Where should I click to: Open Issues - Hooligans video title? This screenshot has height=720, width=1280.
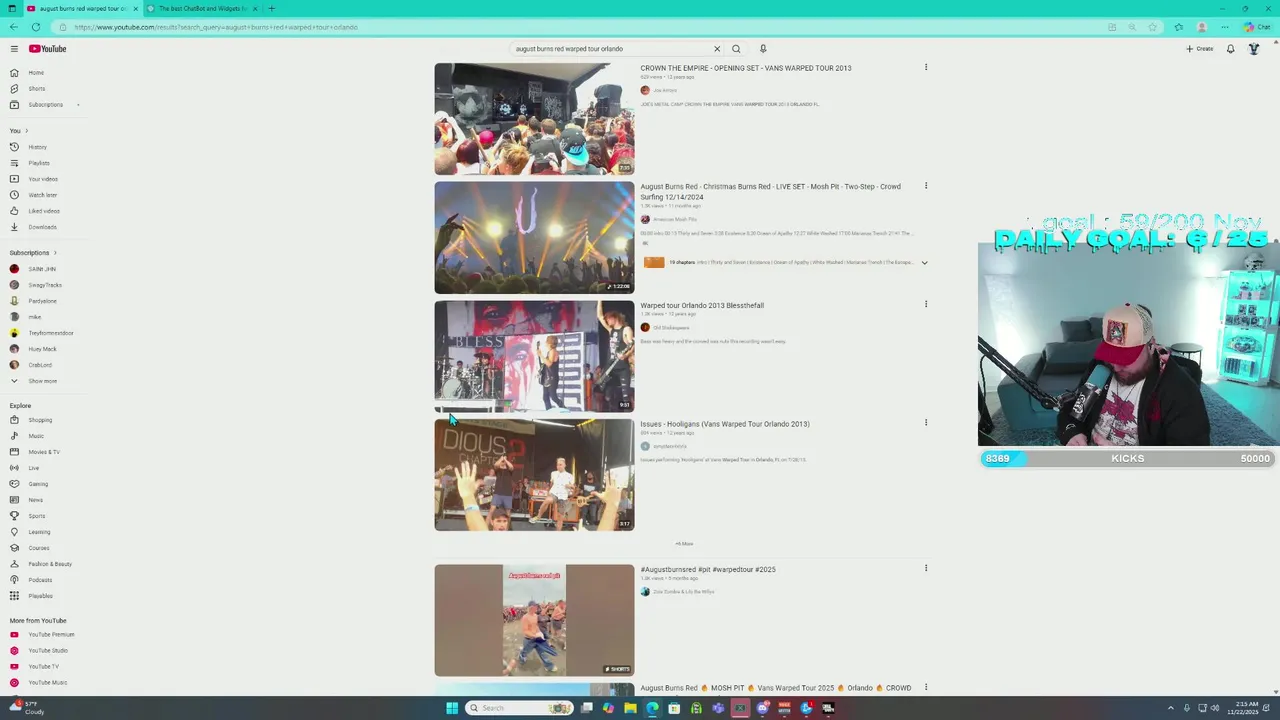click(725, 424)
